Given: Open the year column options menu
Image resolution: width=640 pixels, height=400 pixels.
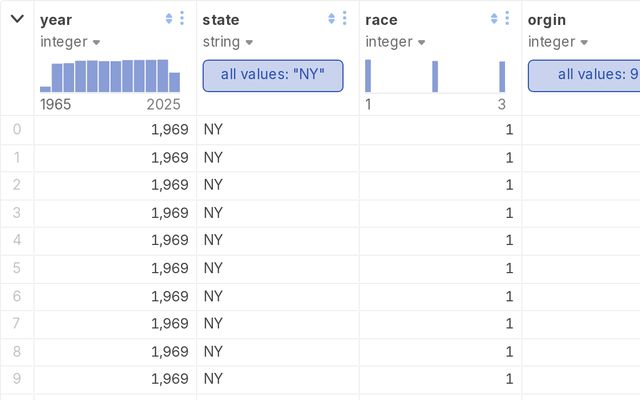Looking at the screenshot, I should [182, 18].
